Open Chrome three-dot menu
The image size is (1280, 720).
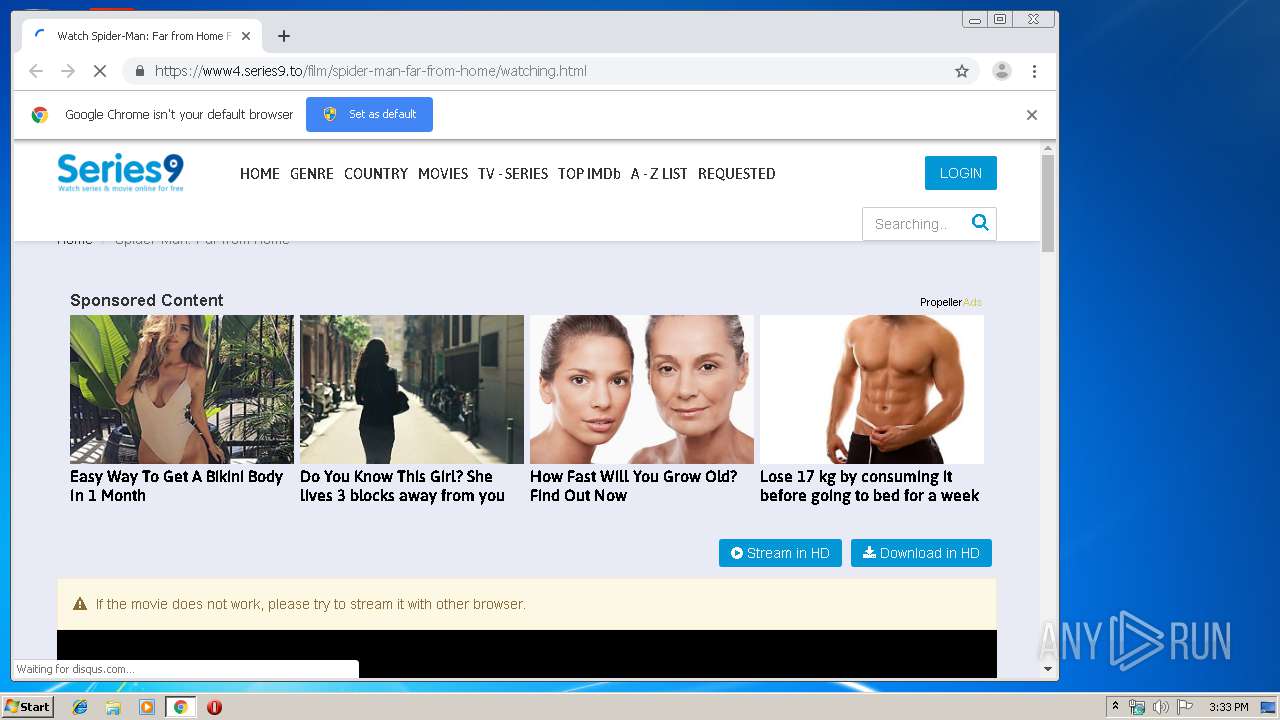[1034, 71]
